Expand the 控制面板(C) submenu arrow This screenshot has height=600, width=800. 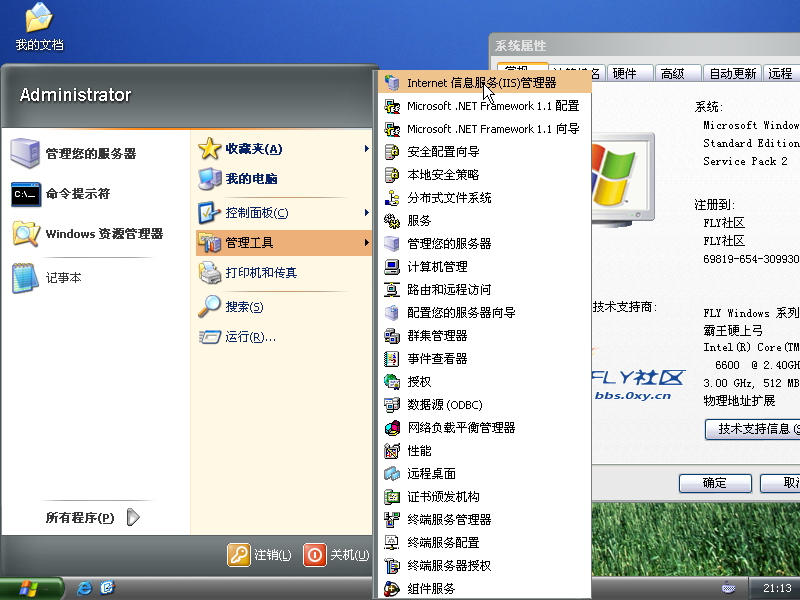point(366,212)
